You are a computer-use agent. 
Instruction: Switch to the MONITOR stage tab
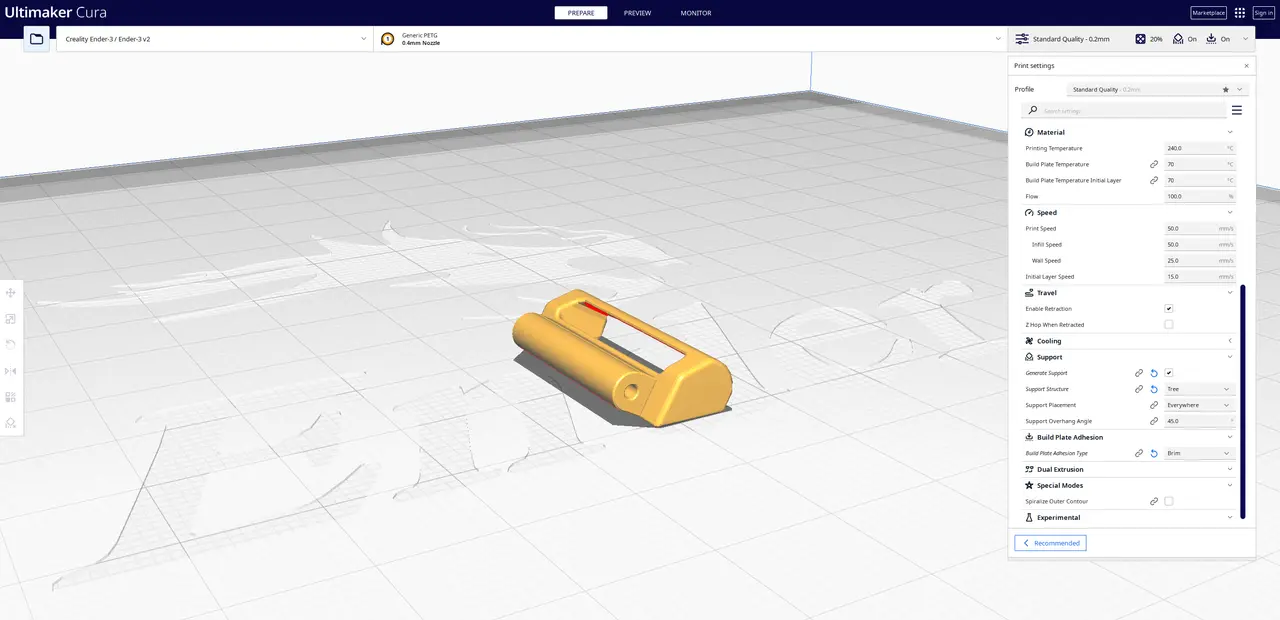point(696,13)
